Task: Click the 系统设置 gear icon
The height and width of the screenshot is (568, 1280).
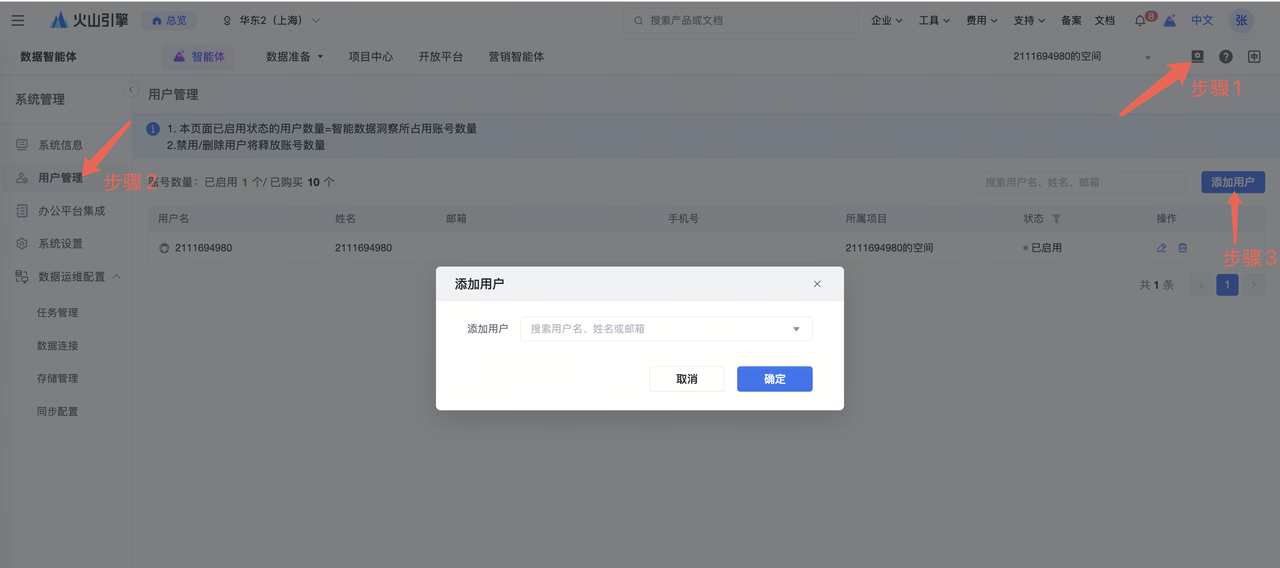Action: 22,244
